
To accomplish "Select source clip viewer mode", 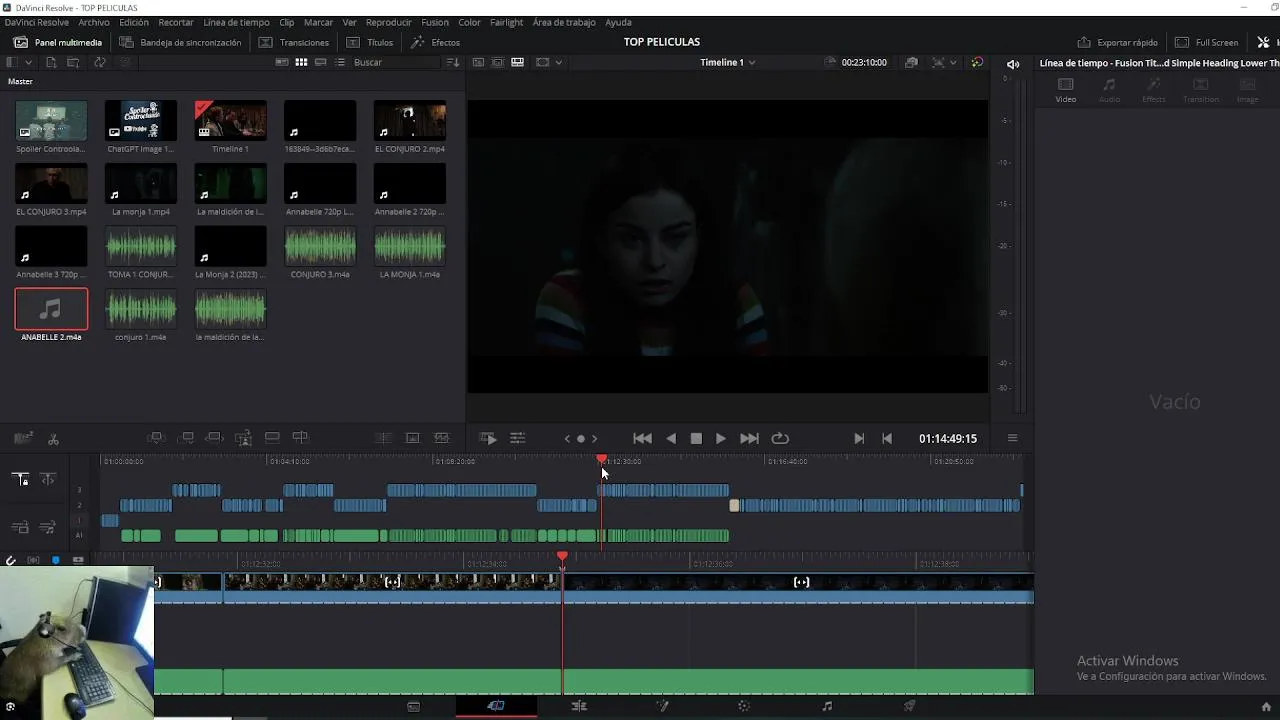I will click(x=478, y=62).
